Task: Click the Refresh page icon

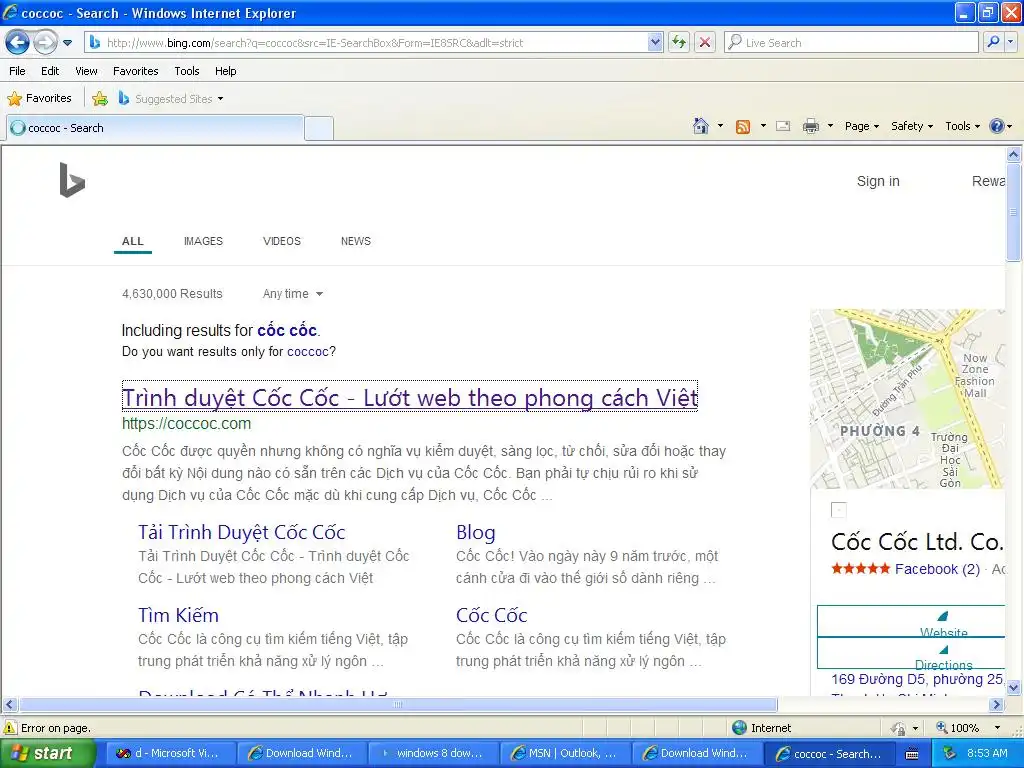Action: [679, 42]
